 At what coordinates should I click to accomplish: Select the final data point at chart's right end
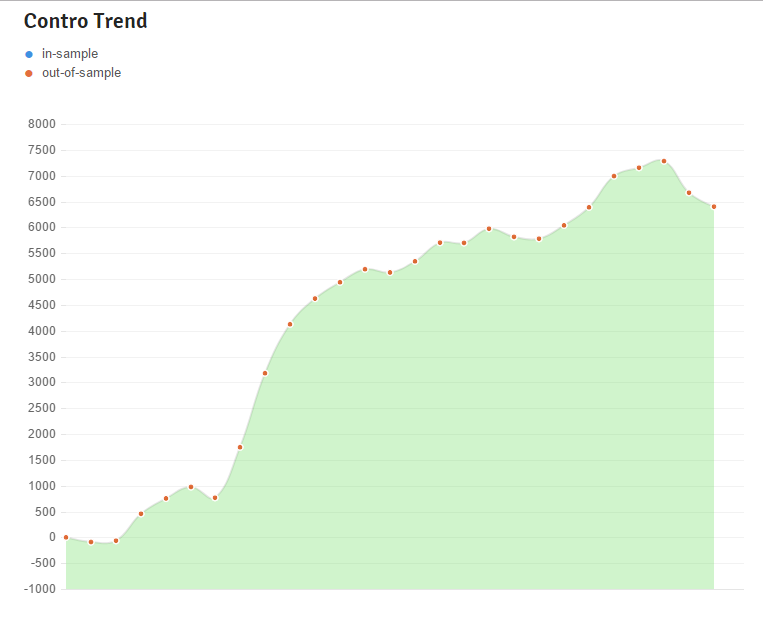click(x=714, y=207)
